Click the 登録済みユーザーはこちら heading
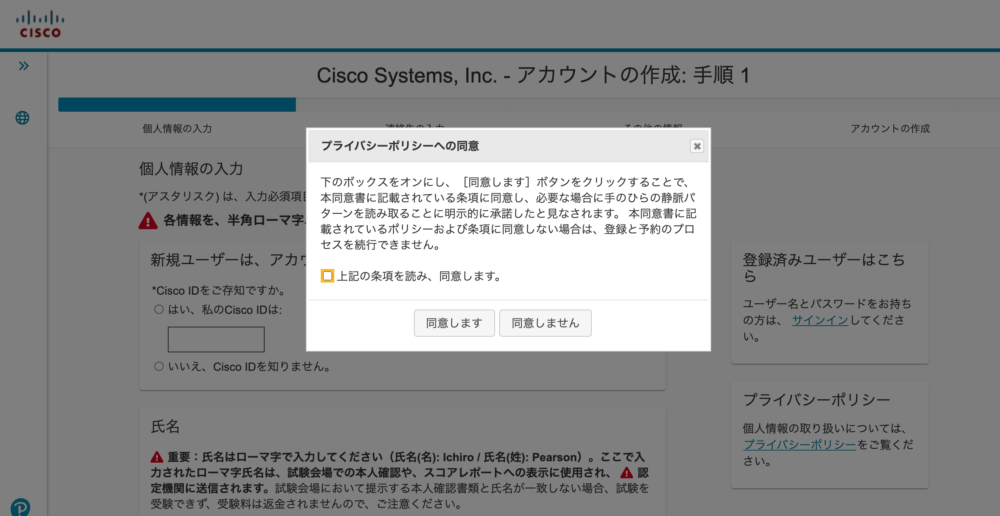1000x516 pixels. coord(824,268)
